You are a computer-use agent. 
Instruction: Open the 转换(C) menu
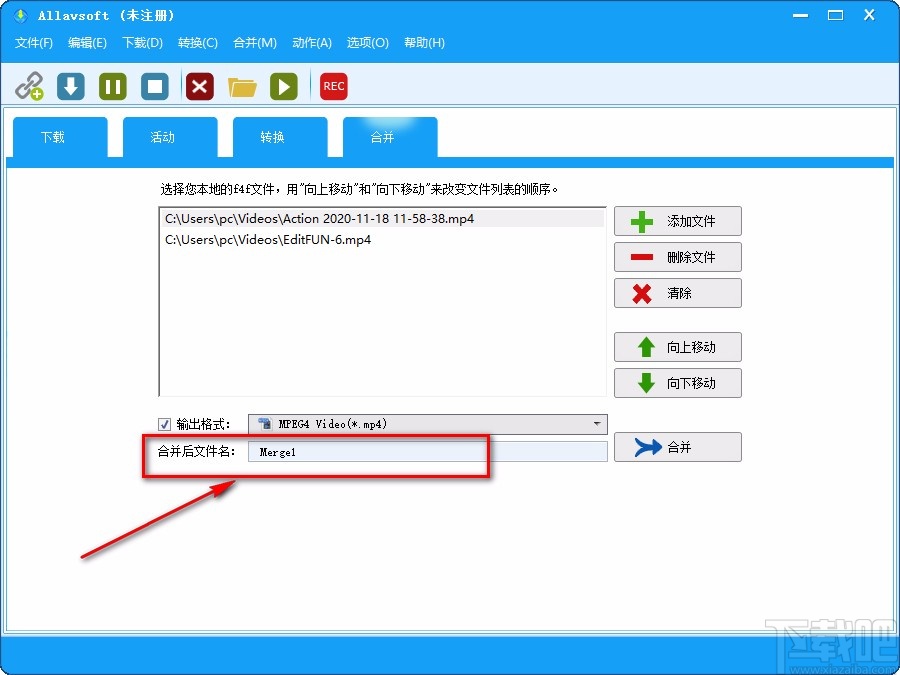coord(197,42)
